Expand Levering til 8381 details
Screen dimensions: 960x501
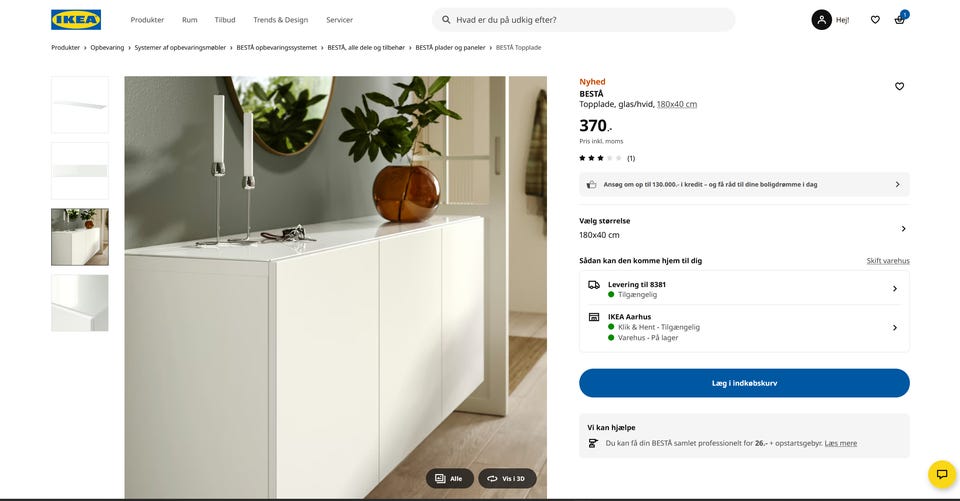(x=744, y=288)
